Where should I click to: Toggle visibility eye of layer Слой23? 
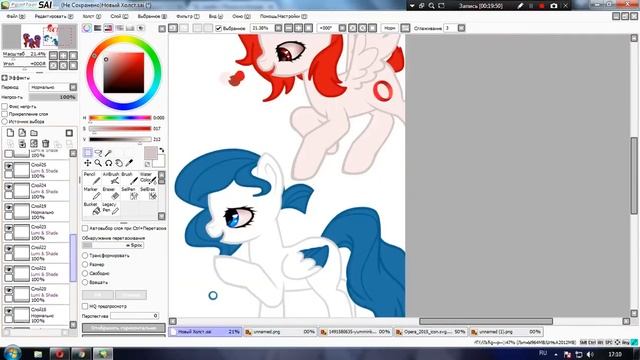click(9, 228)
